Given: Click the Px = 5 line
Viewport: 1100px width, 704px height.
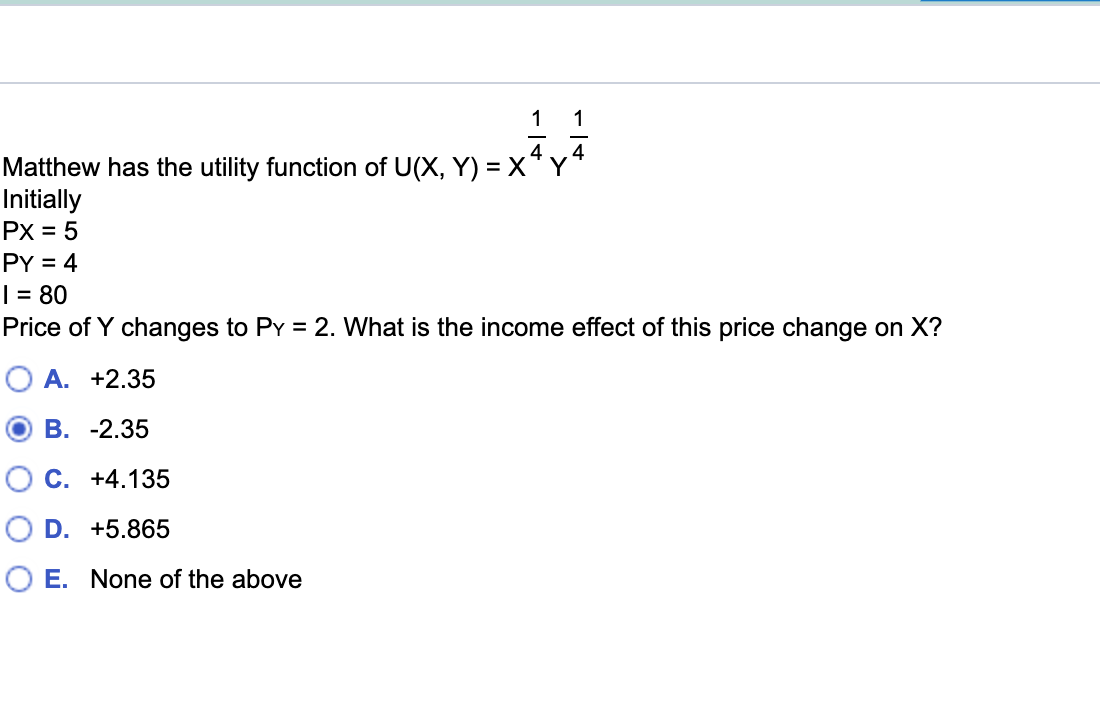Looking at the screenshot, I should (38, 231).
